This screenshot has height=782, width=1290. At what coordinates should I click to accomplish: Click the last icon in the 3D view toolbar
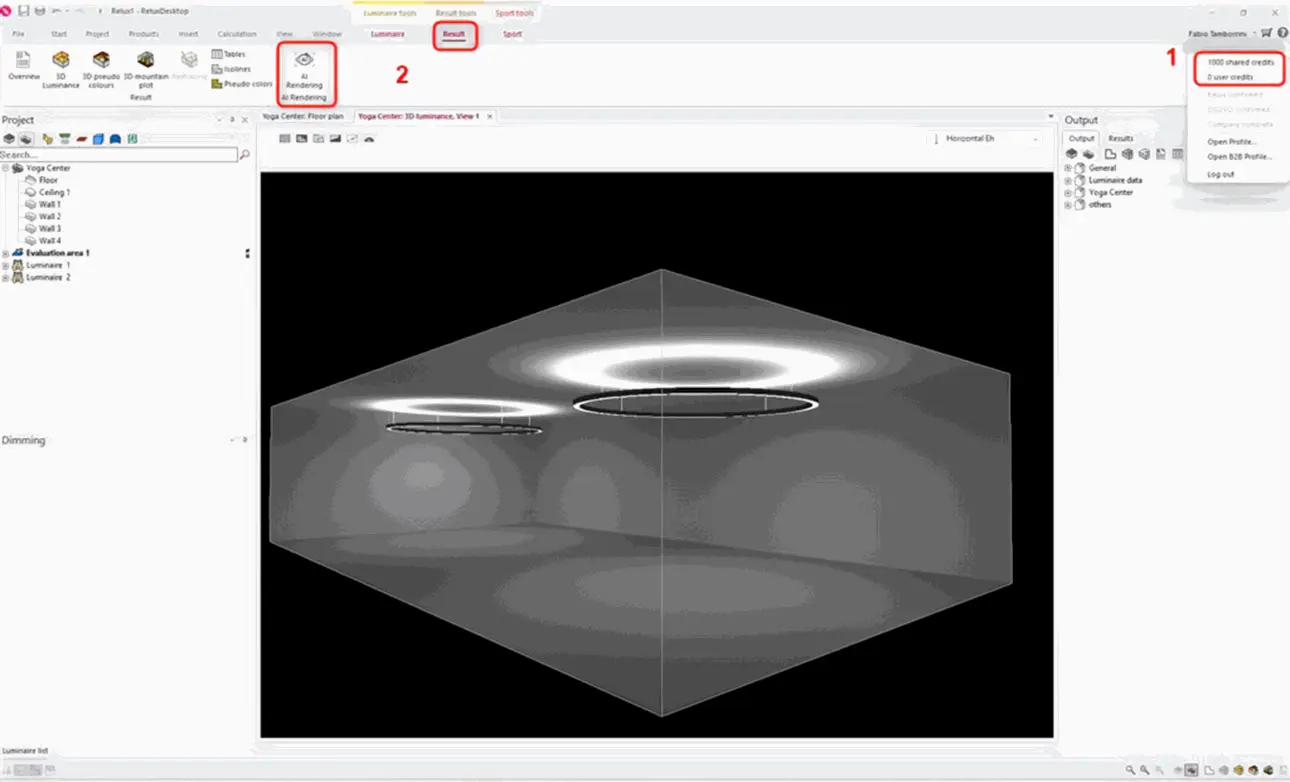[x=369, y=138]
